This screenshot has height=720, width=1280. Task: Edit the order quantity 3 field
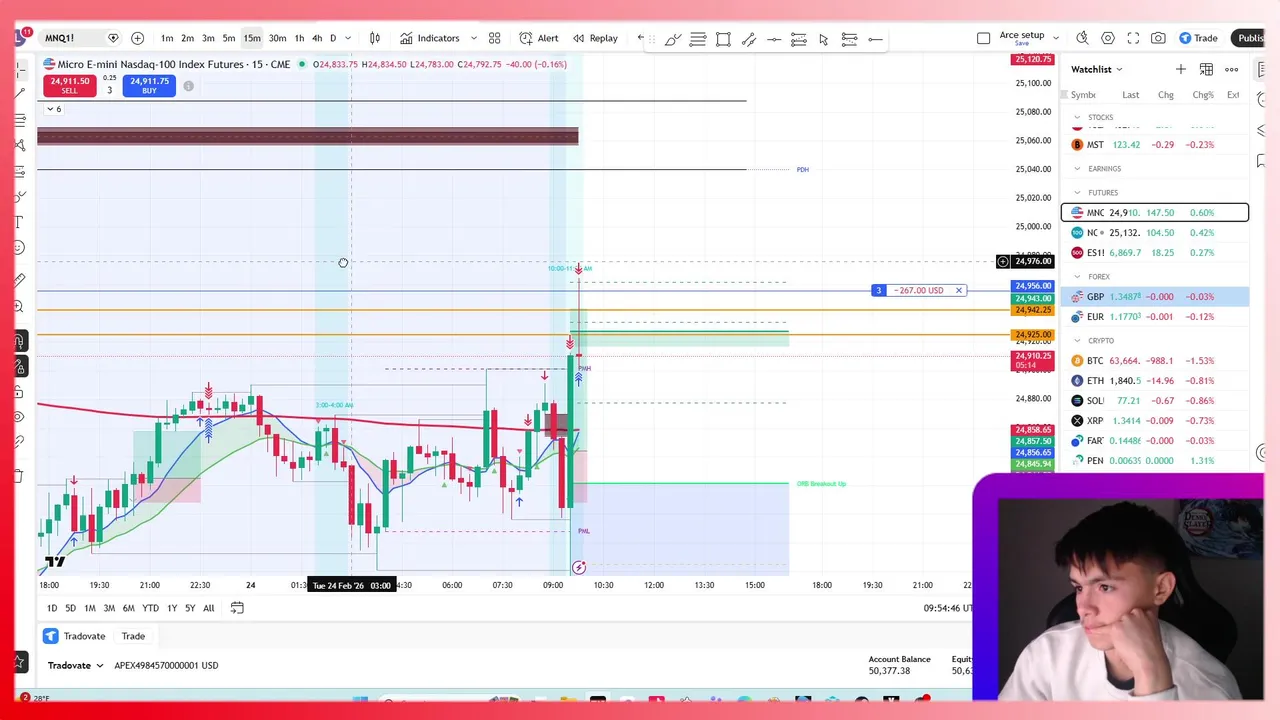tap(109, 90)
